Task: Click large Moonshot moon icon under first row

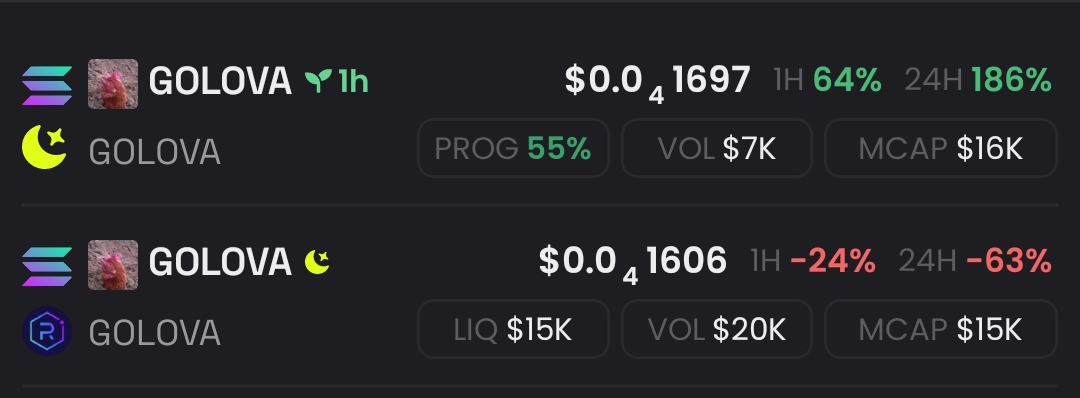Action: (x=44, y=147)
